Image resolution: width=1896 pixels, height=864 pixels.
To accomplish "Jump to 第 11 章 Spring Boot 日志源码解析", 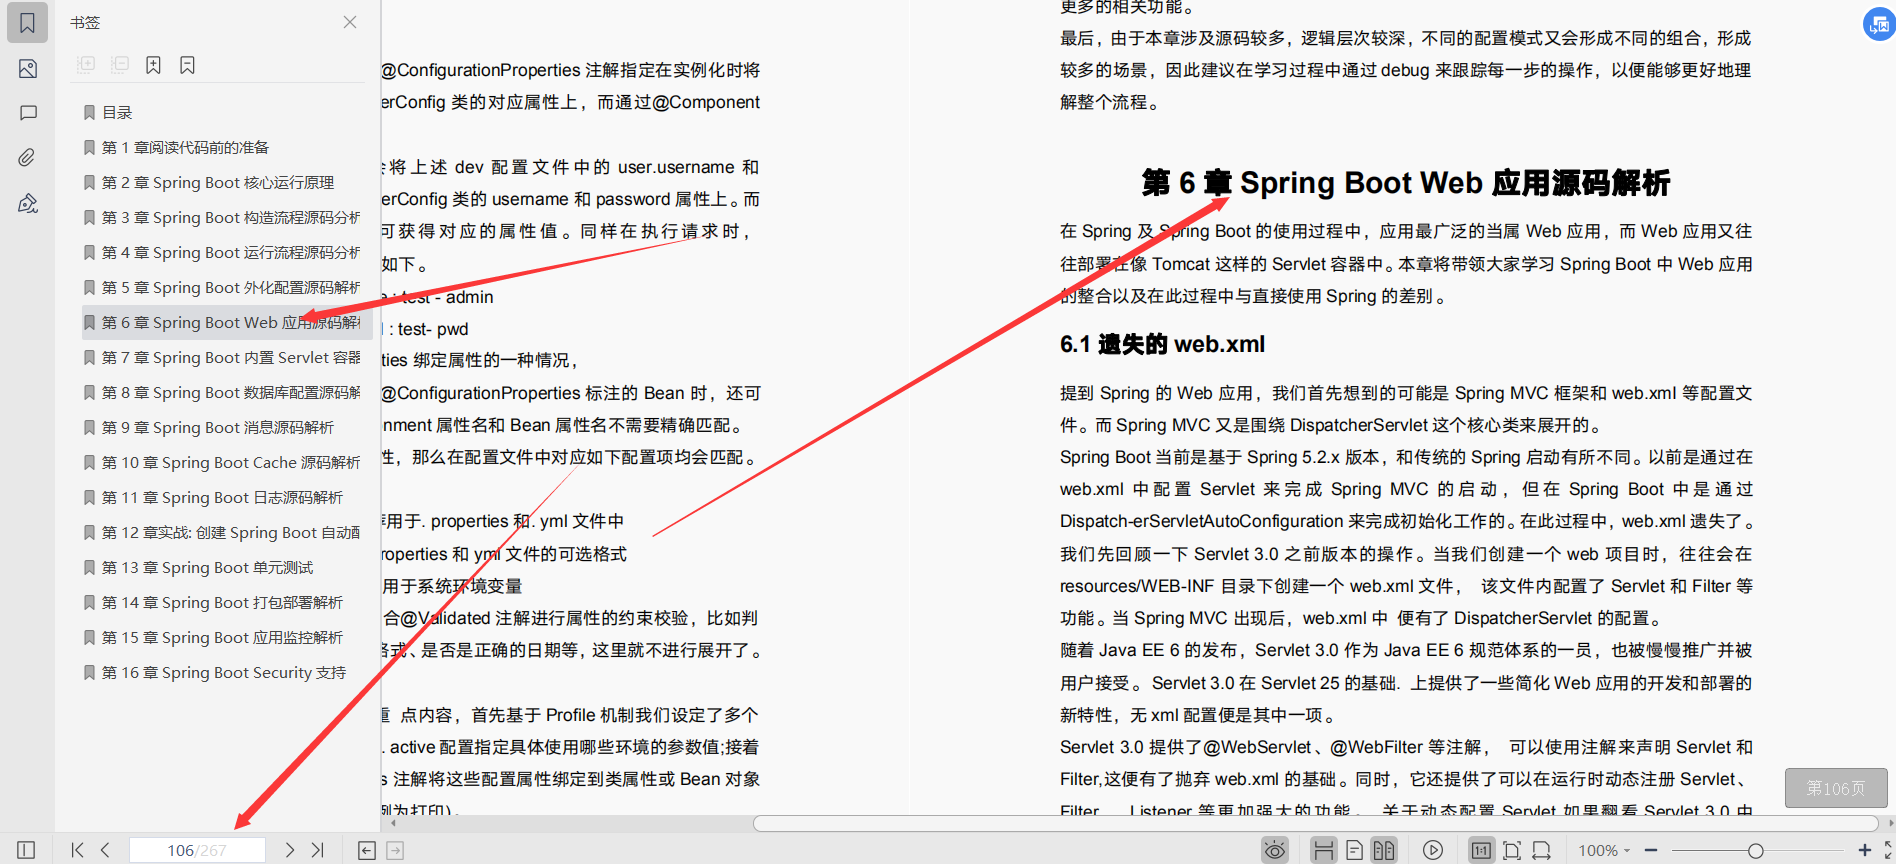I will click(222, 497).
